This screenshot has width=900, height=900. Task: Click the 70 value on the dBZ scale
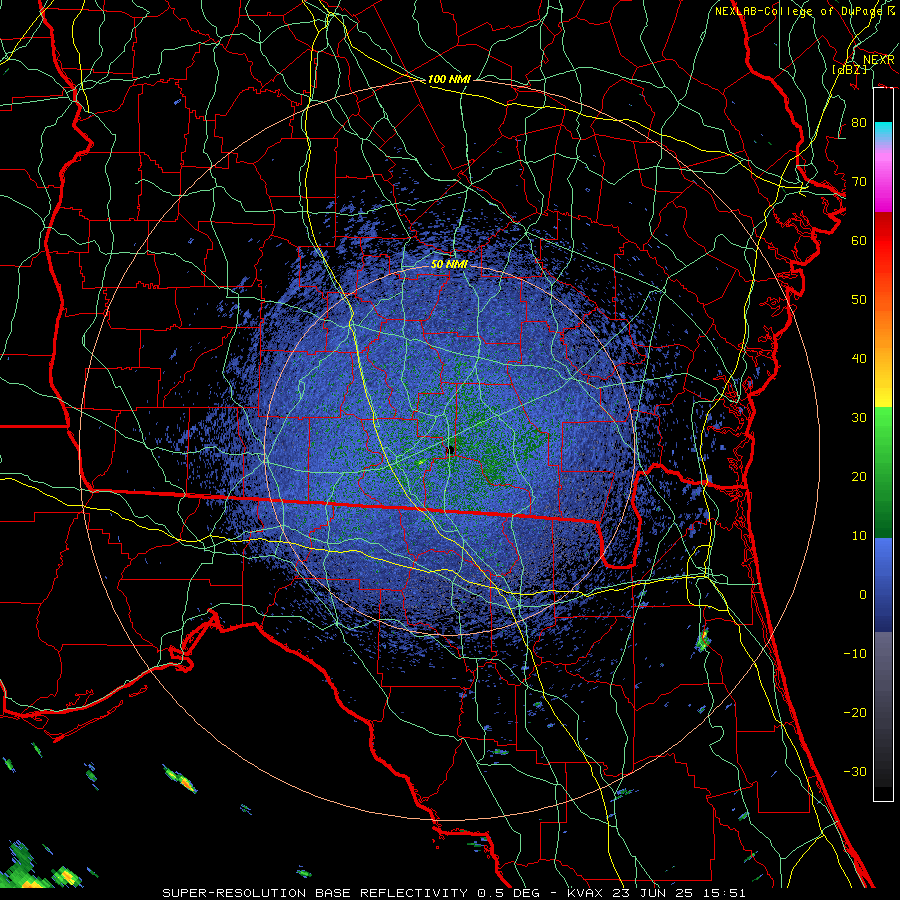tap(859, 182)
